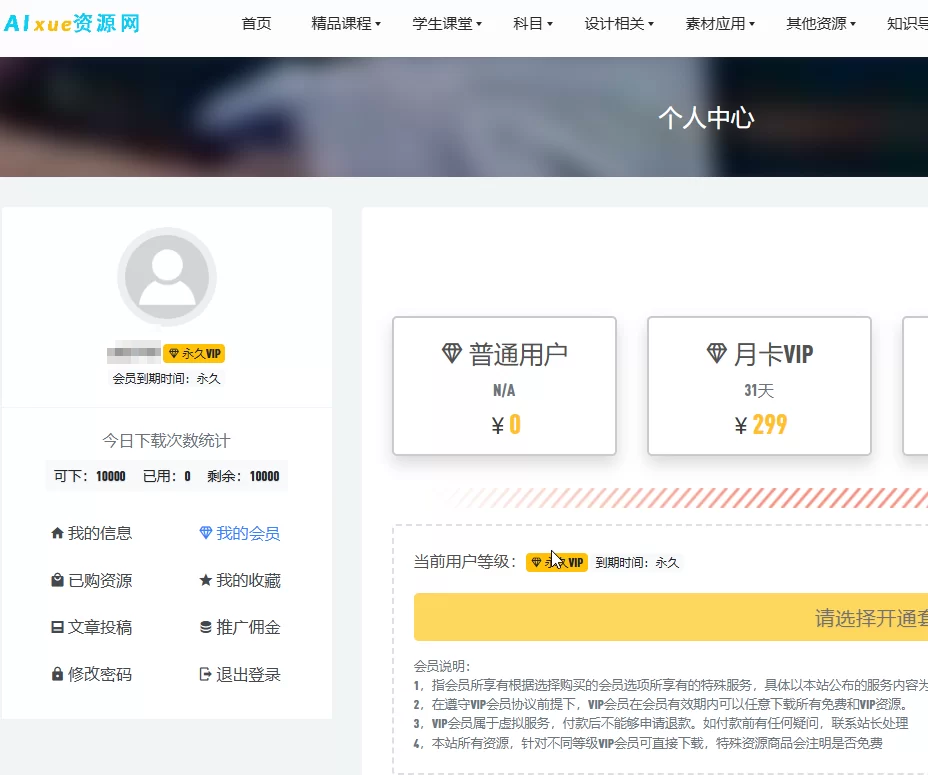Click the lock icon beside 修改密码
This screenshot has width=928, height=775.
tap(57, 674)
